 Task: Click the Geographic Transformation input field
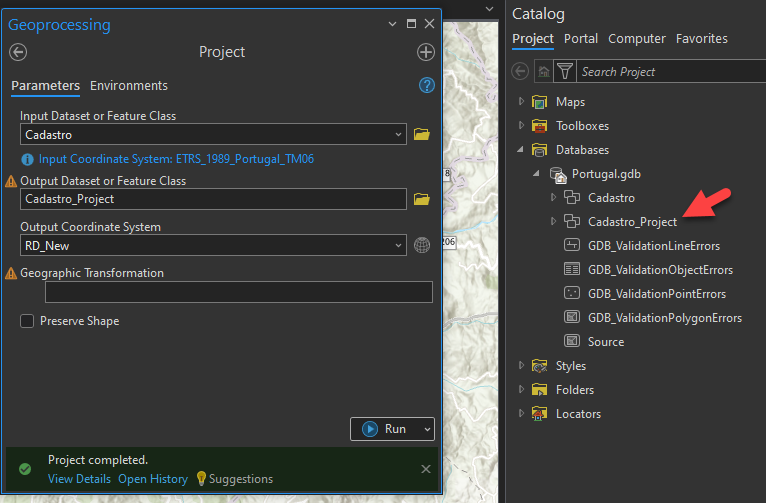[x=238, y=292]
